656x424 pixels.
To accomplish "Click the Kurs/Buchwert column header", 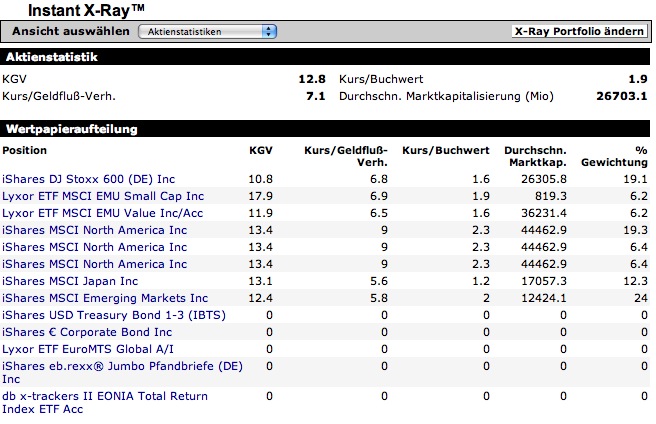I will point(445,151).
